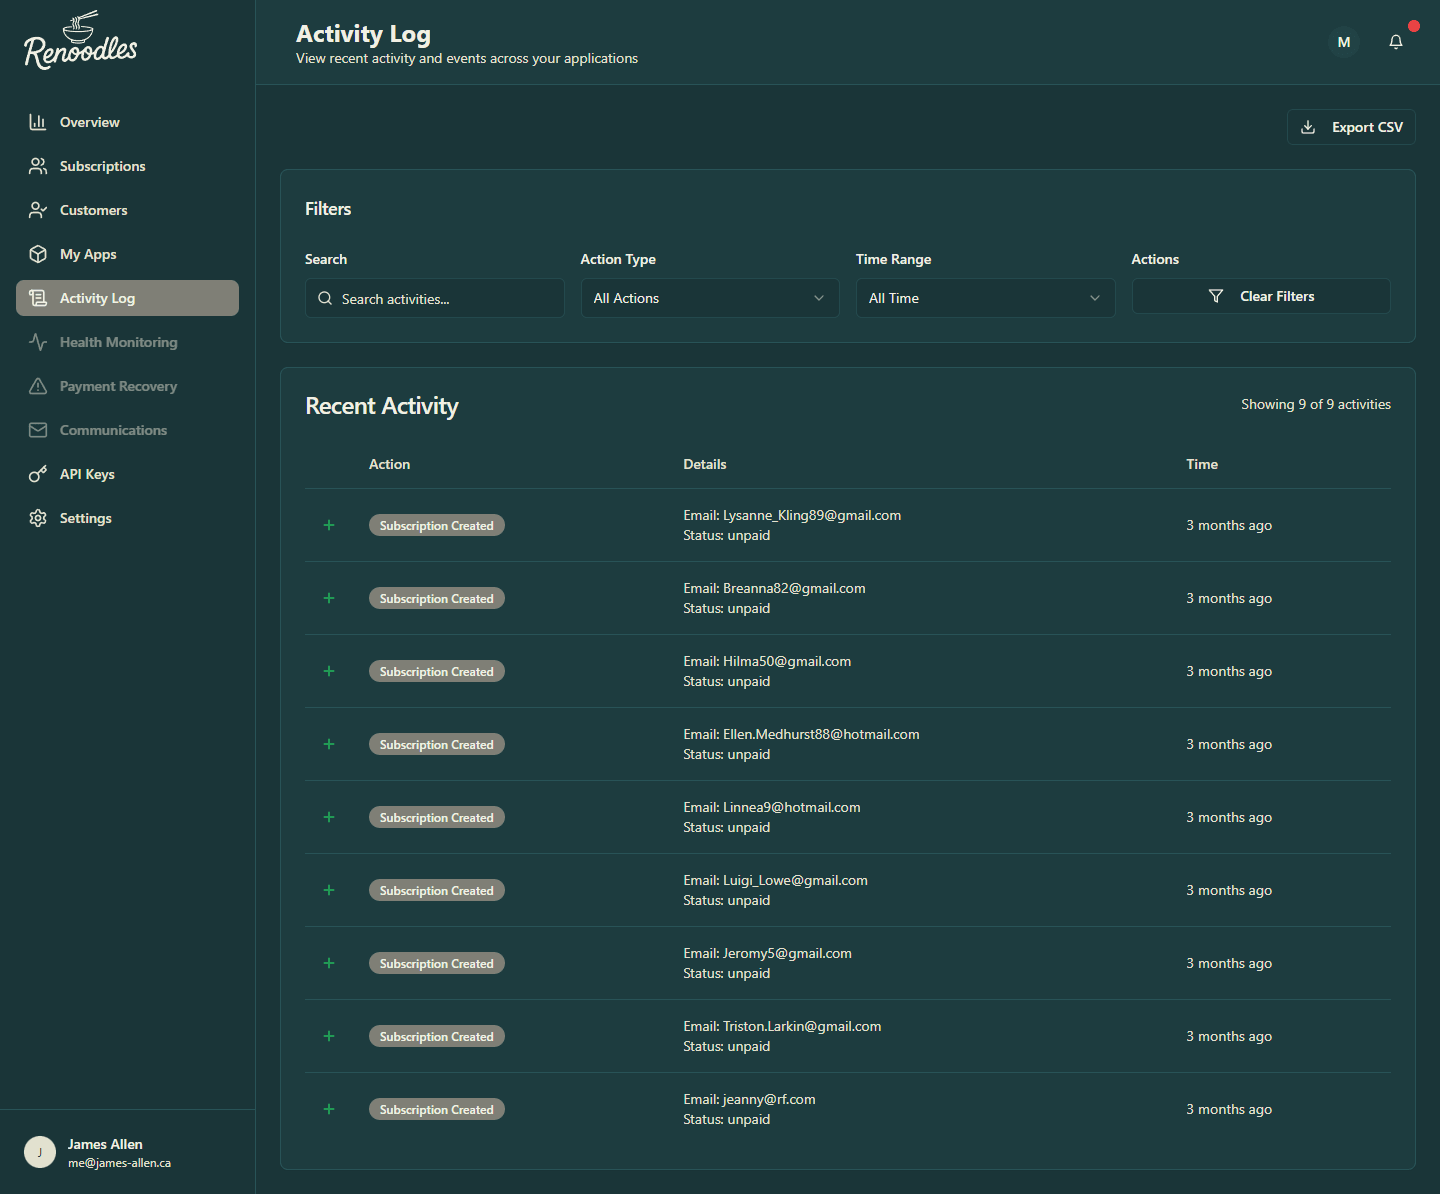Image resolution: width=1440 pixels, height=1194 pixels.
Task: Navigate to Customers in the sidebar
Action: (93, 209)
